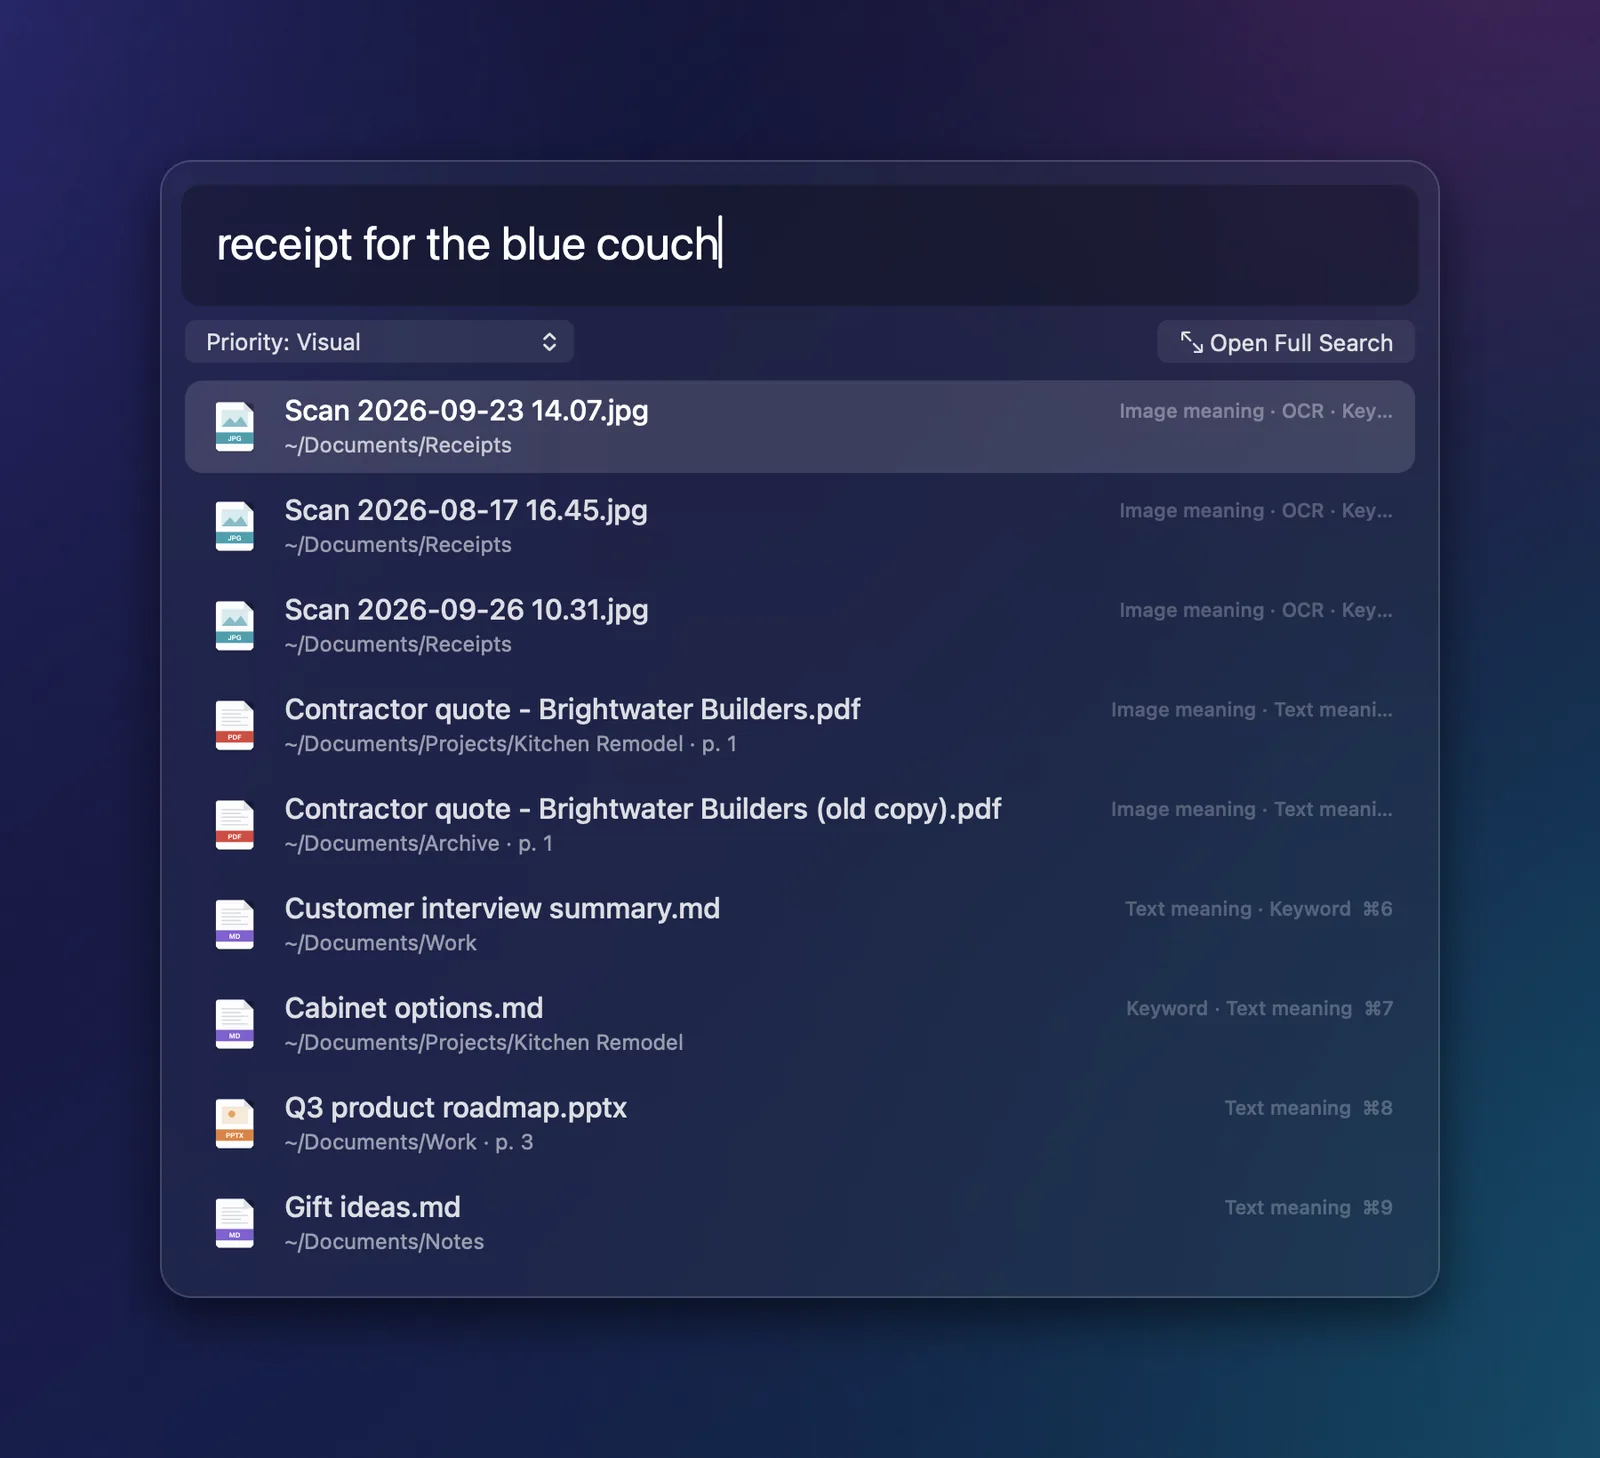This screenshot has width=1600, height=1458.
Task: Click the PDF icon for the old copy contractor quote
Action: (x=234, y=825)
